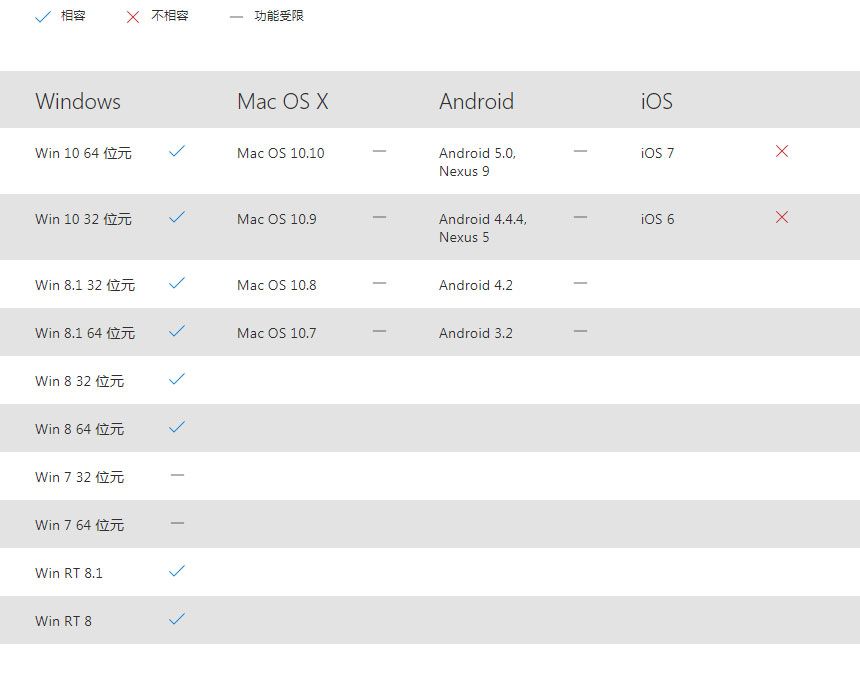Select the Win RT 8.1 text

coord(69,573)
